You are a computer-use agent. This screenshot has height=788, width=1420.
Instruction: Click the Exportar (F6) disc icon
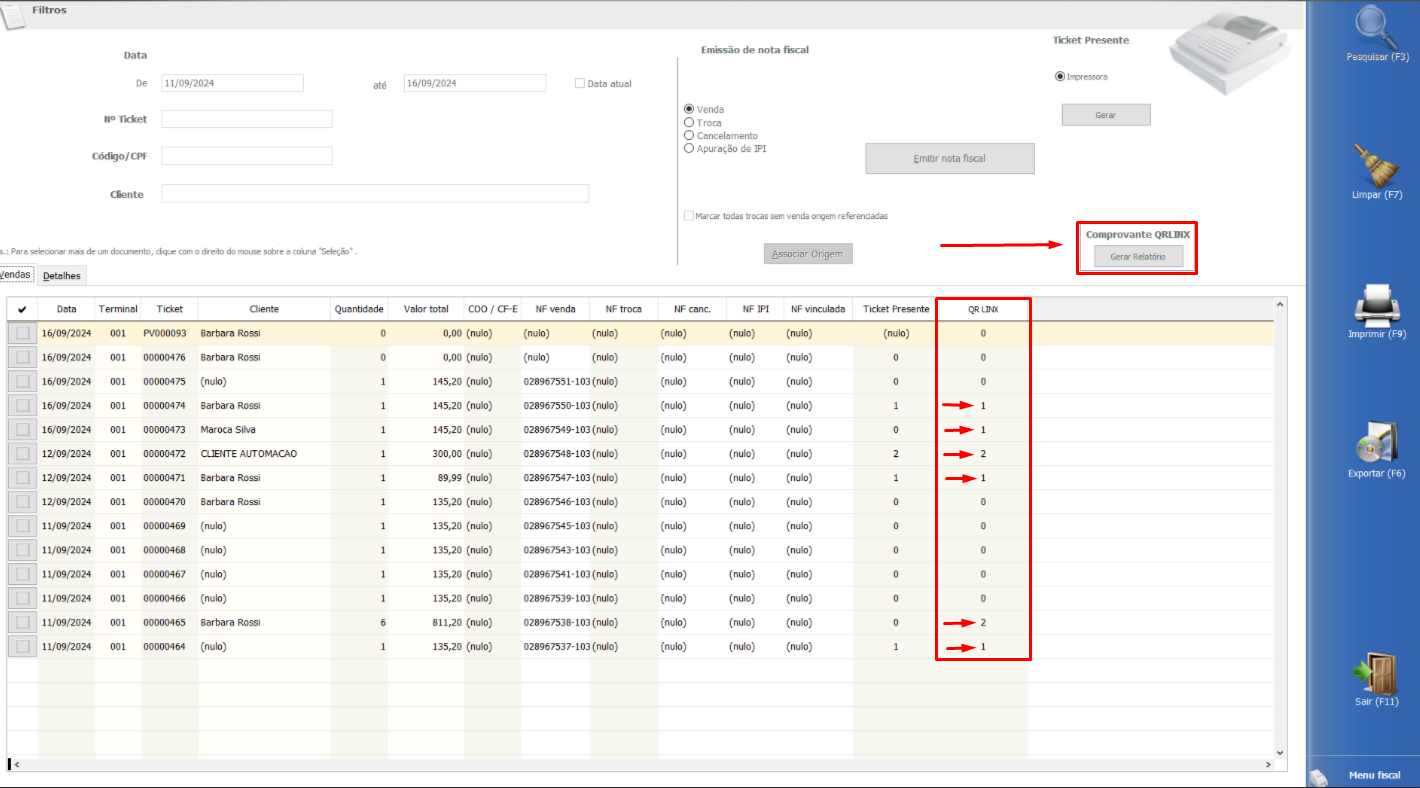pos(1377,442)
